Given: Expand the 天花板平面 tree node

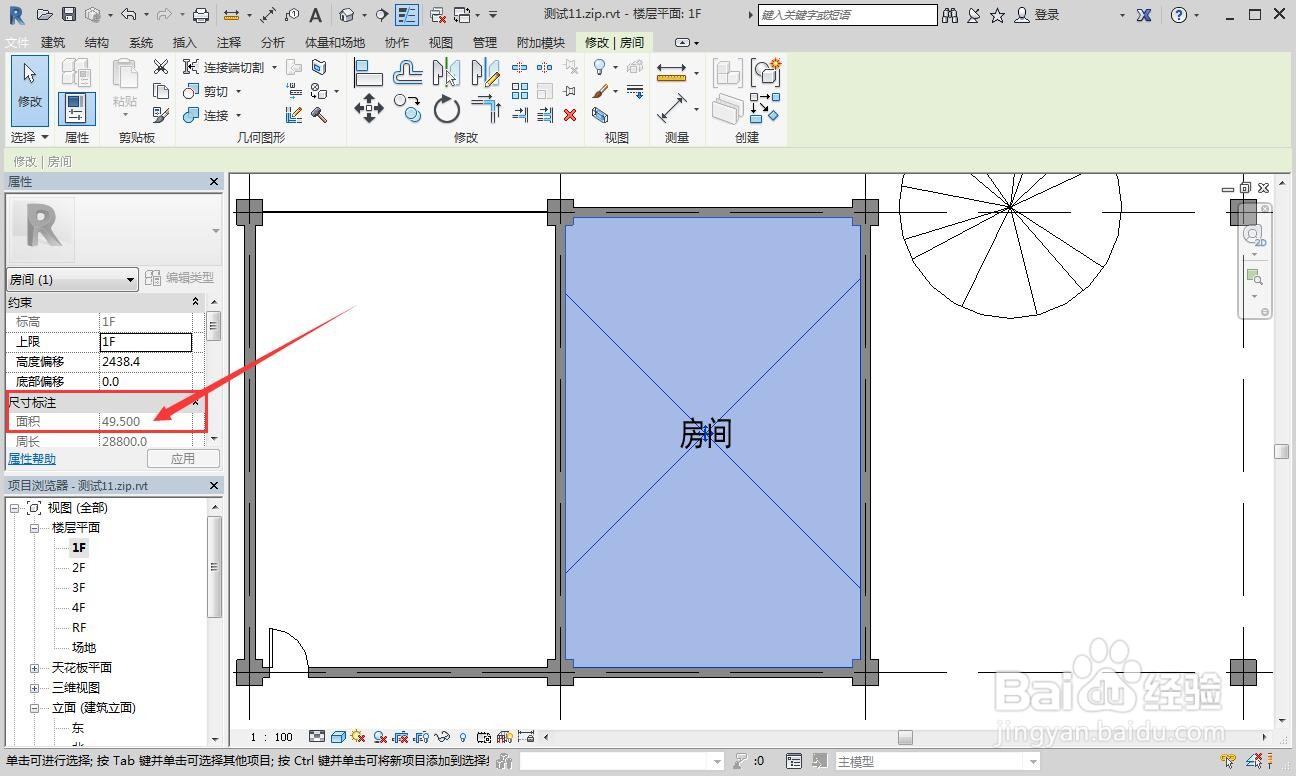Looking at the screenshot, I should click(34, 668).
